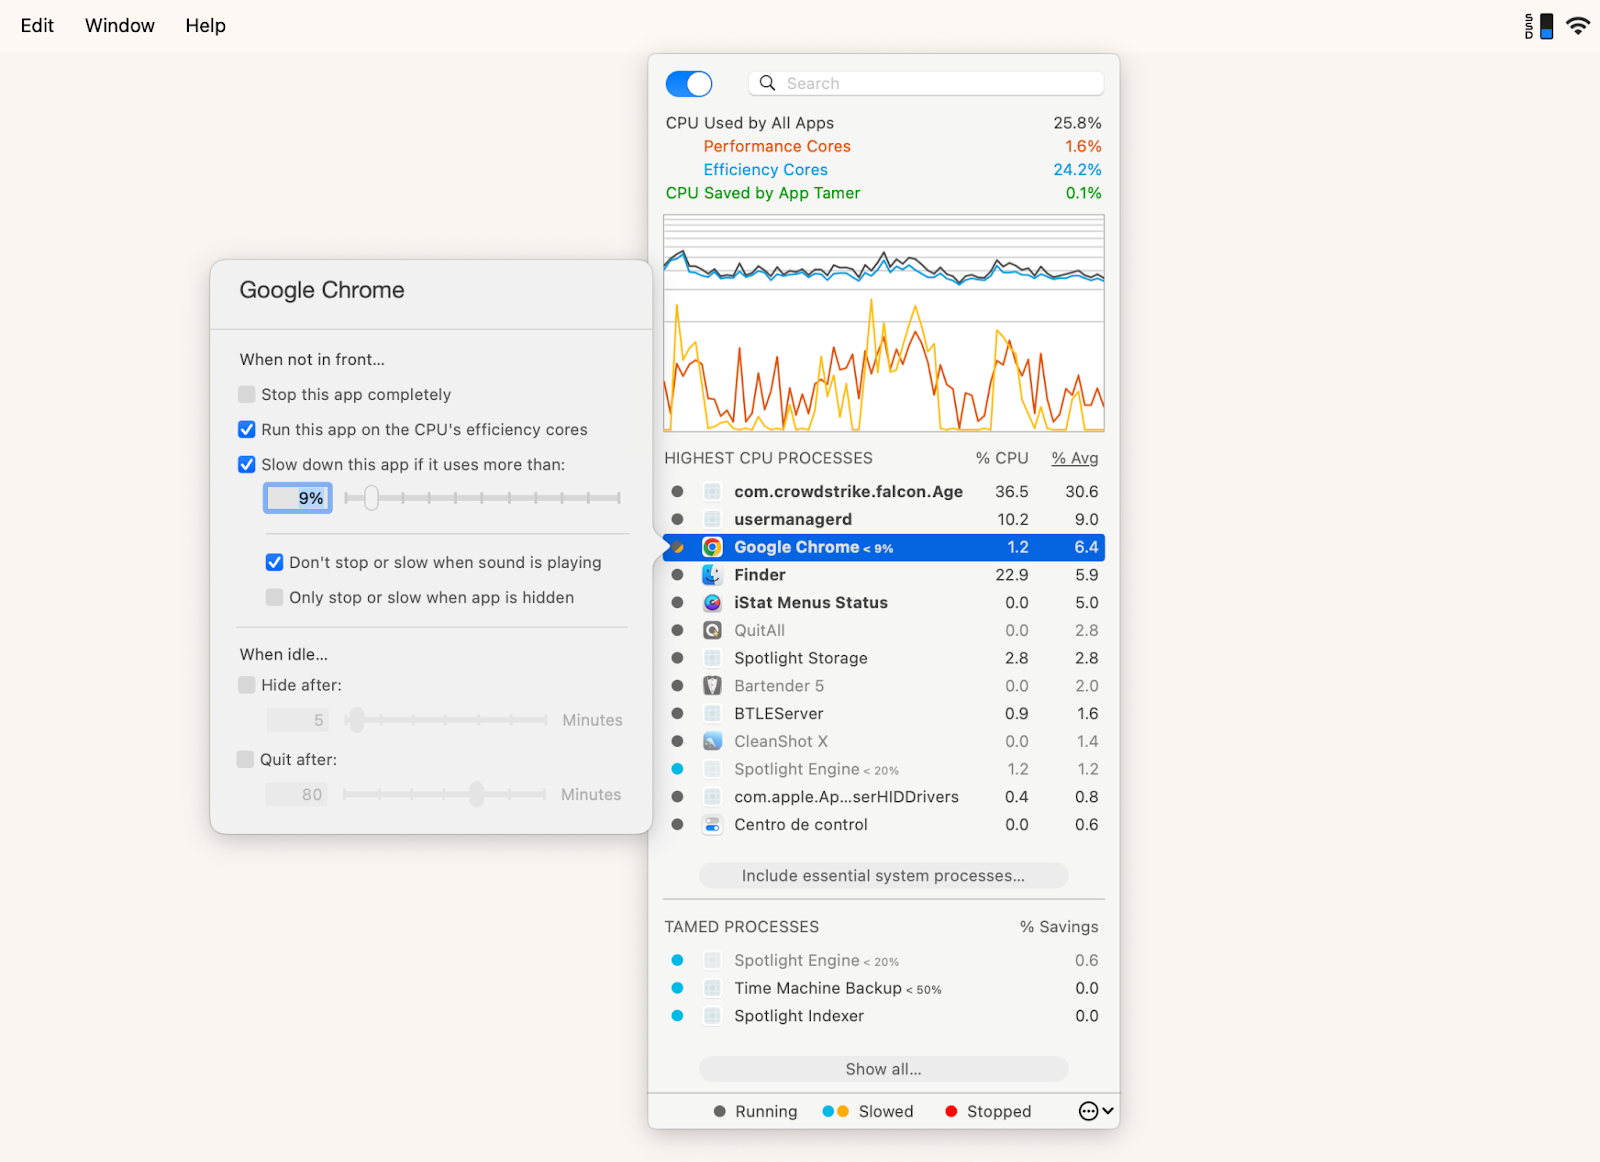Select the CleanShot X app icon
Image resolution: width=1600 pixels, height=1162 pixels.
tap(711, 741)
